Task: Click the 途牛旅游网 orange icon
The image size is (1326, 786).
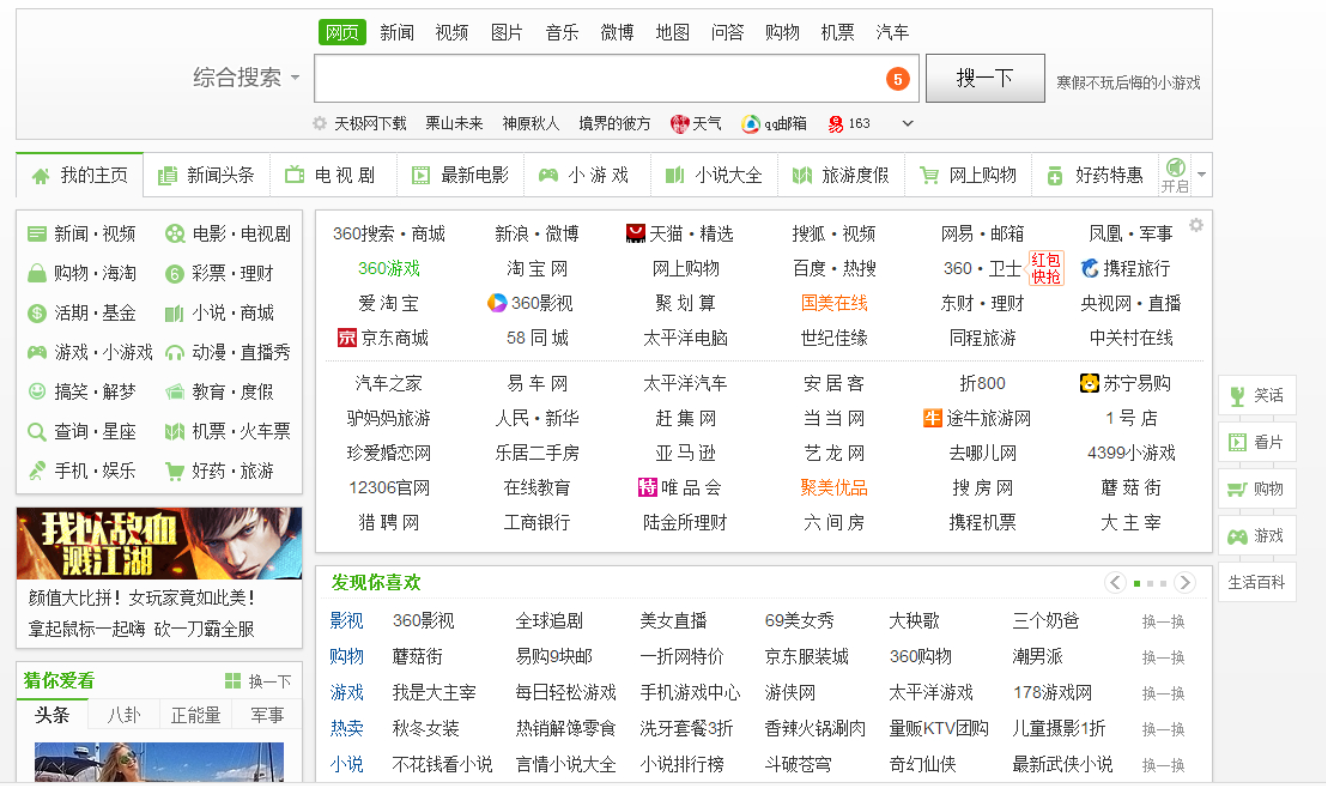Action: 933,418
